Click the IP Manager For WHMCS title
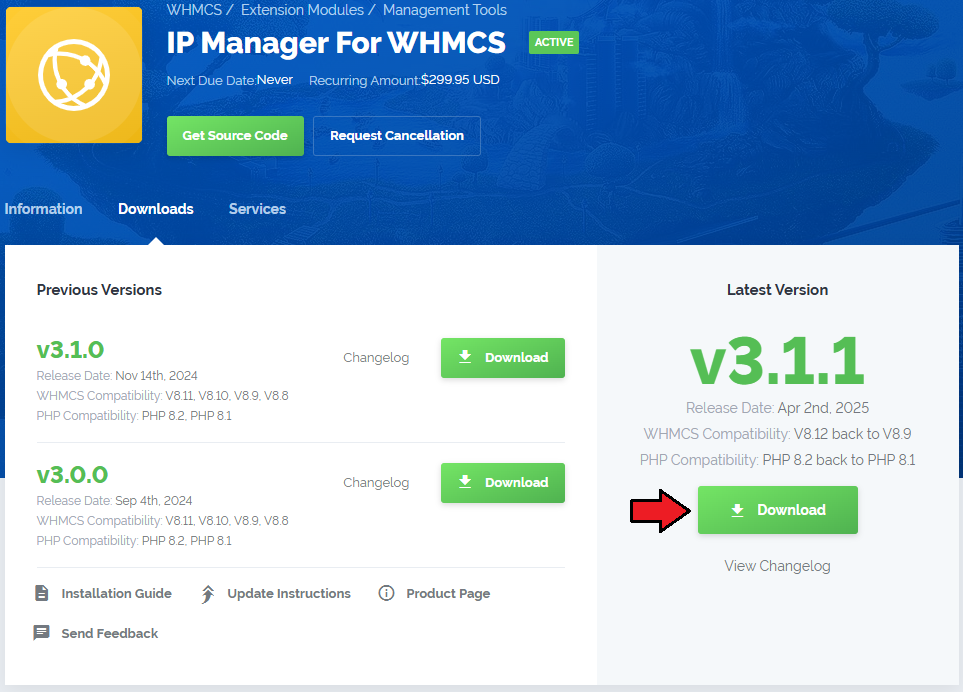The image size is (963, 692). pos(336,42)
